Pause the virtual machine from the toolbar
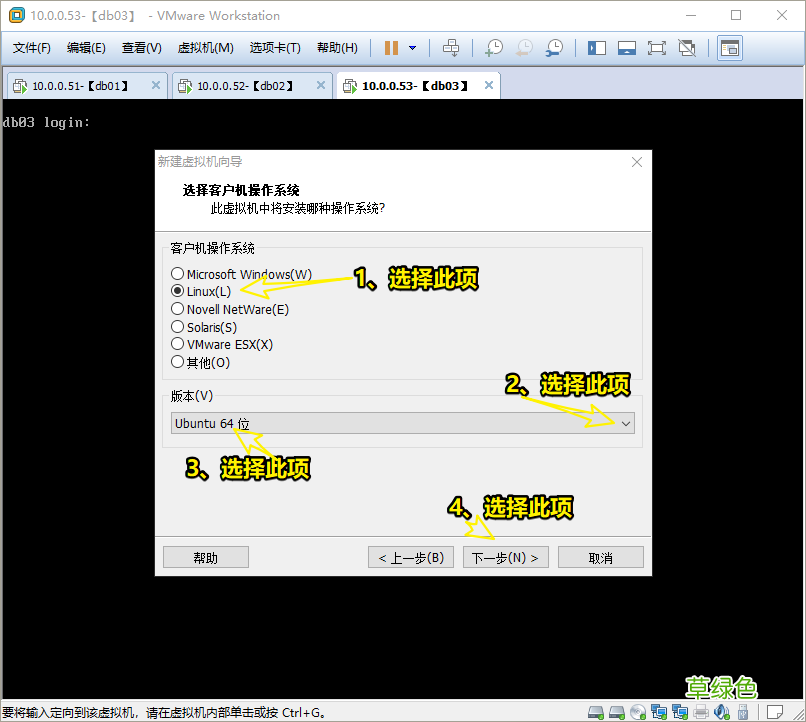The image size is (806, 722). pos(391,48)
